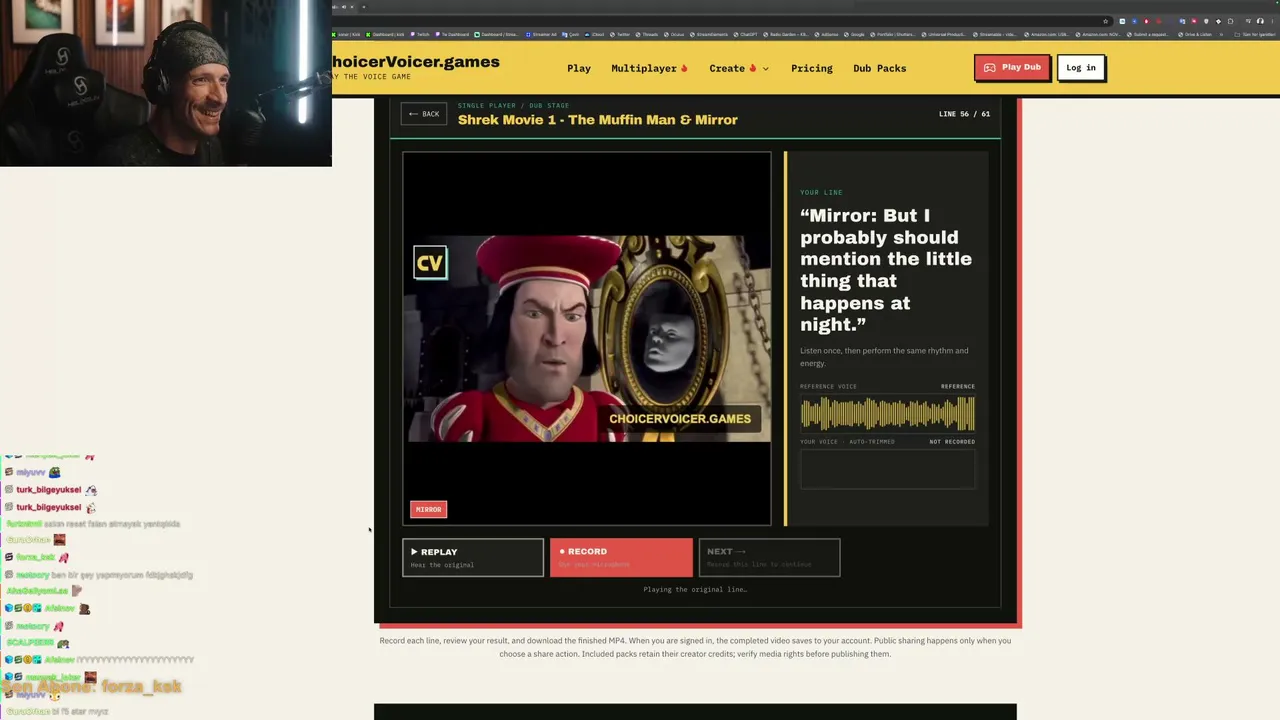Open the Twitch bookmark
Screen dimensions: 1280x720
click(x=420, y=34)
